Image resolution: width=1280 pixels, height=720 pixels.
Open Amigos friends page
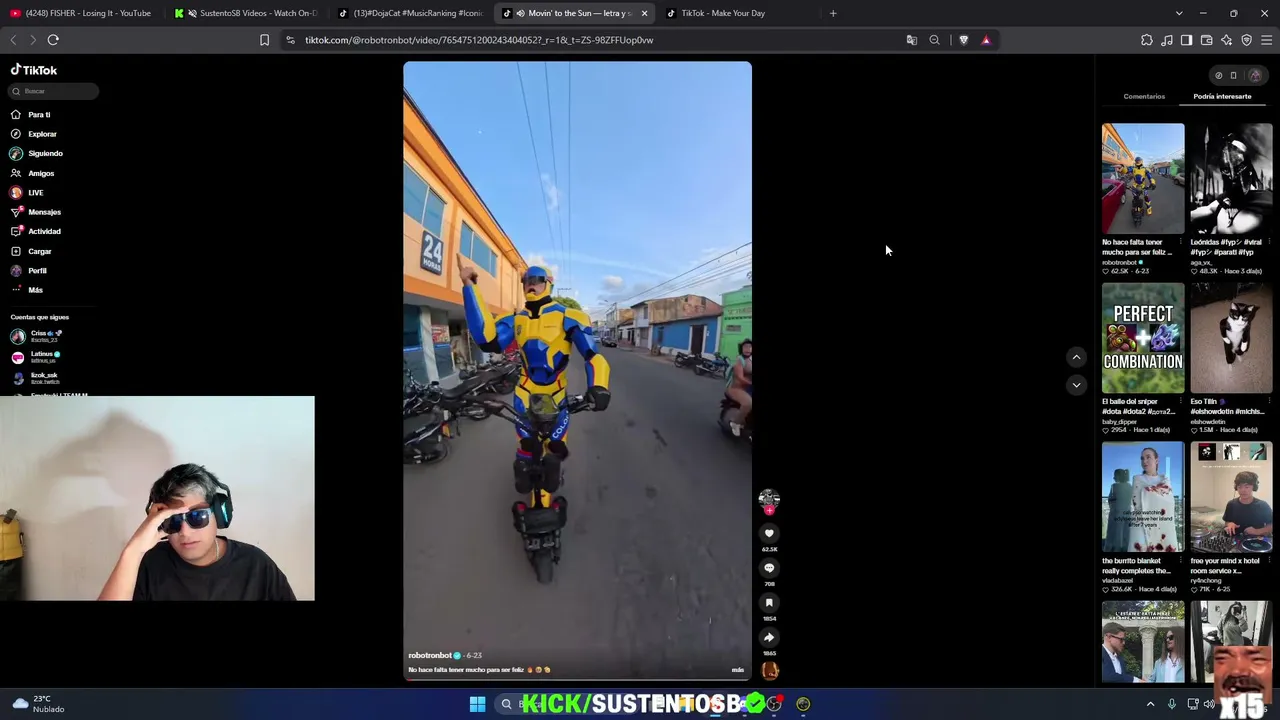pos(32,173)
